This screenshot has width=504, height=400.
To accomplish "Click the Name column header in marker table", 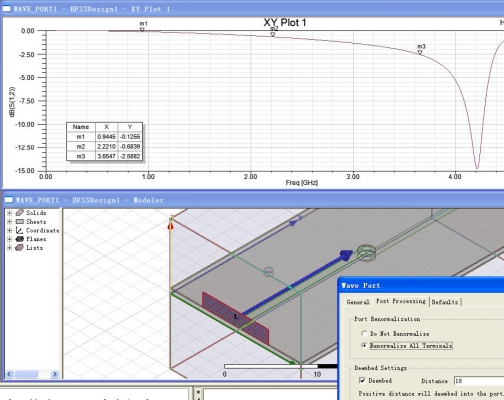I will [x=81, y=127].
